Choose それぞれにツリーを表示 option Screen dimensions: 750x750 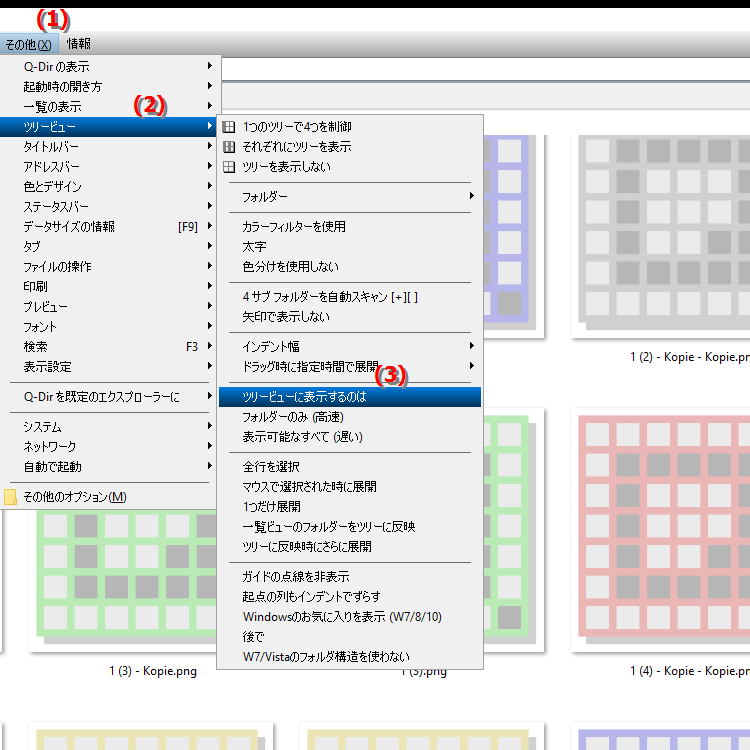pos(350,147)
